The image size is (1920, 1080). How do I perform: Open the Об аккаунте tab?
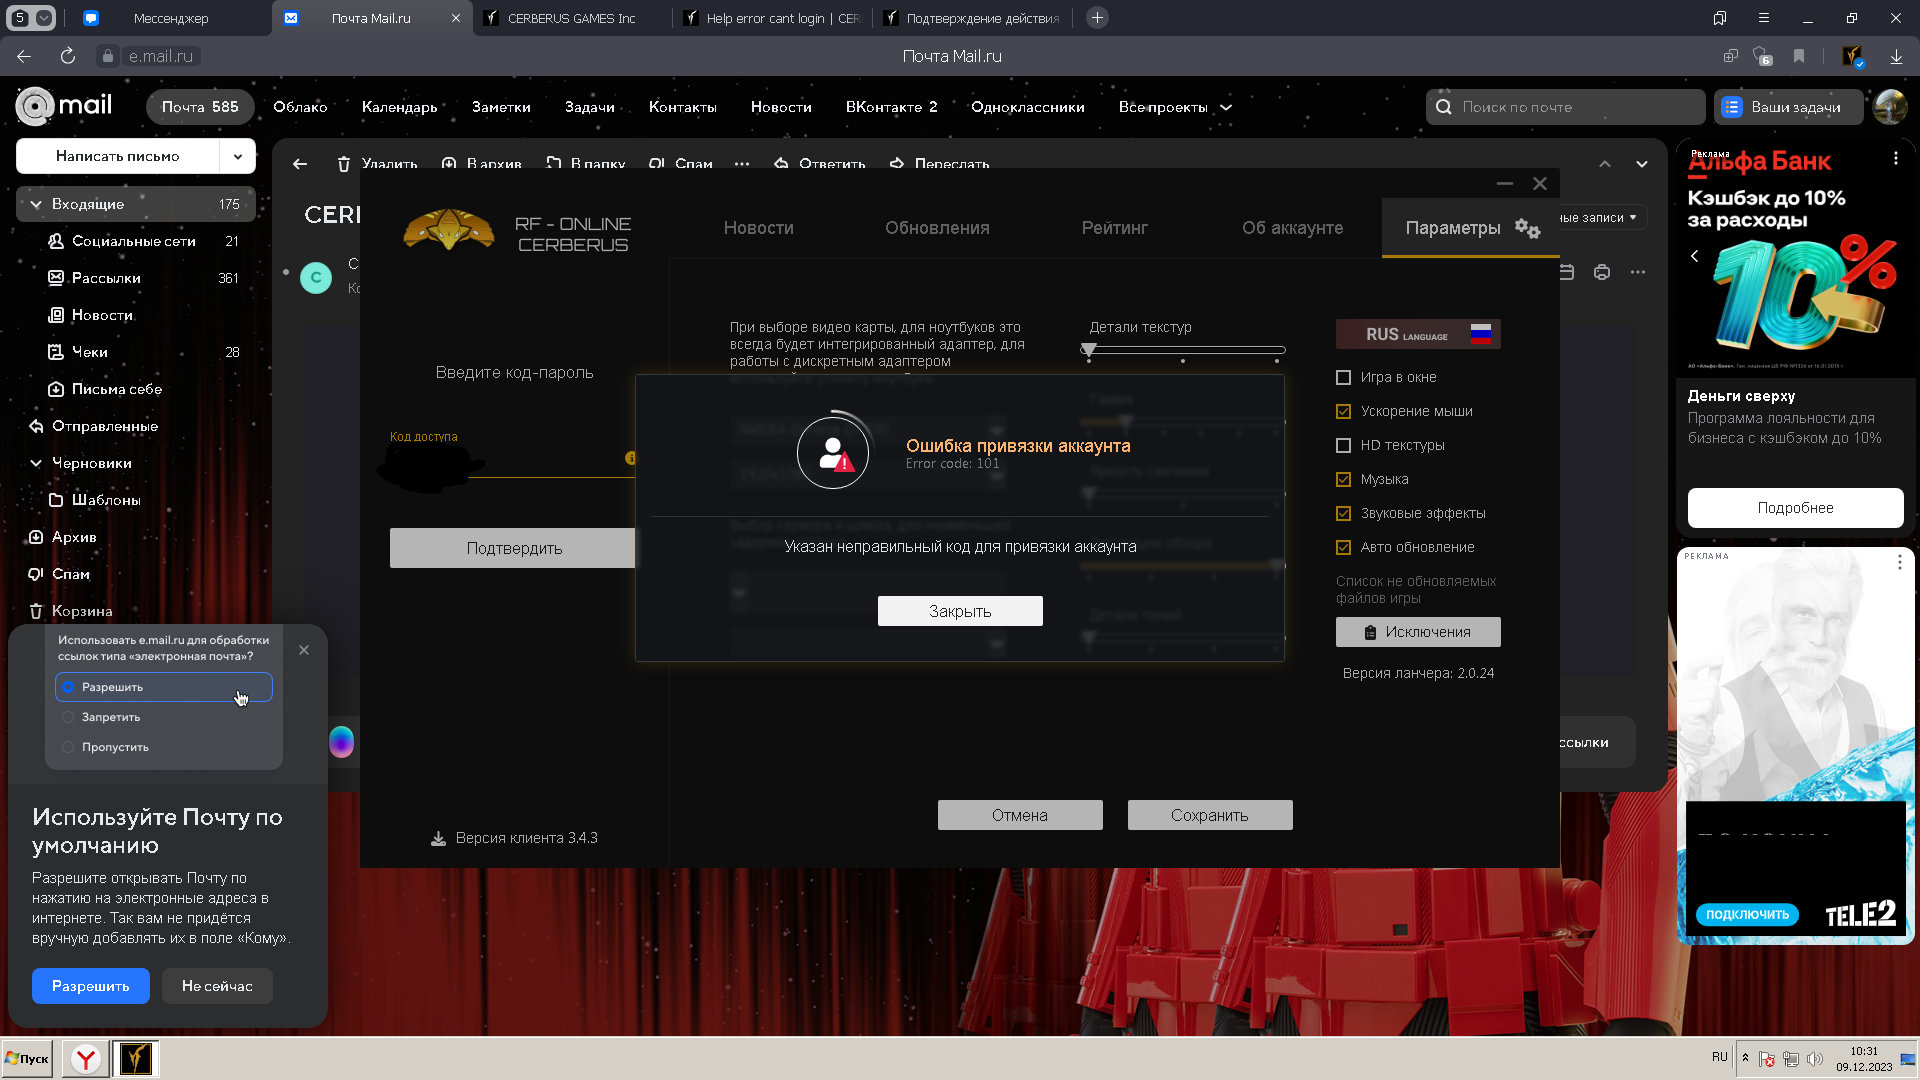(1292, 228)
